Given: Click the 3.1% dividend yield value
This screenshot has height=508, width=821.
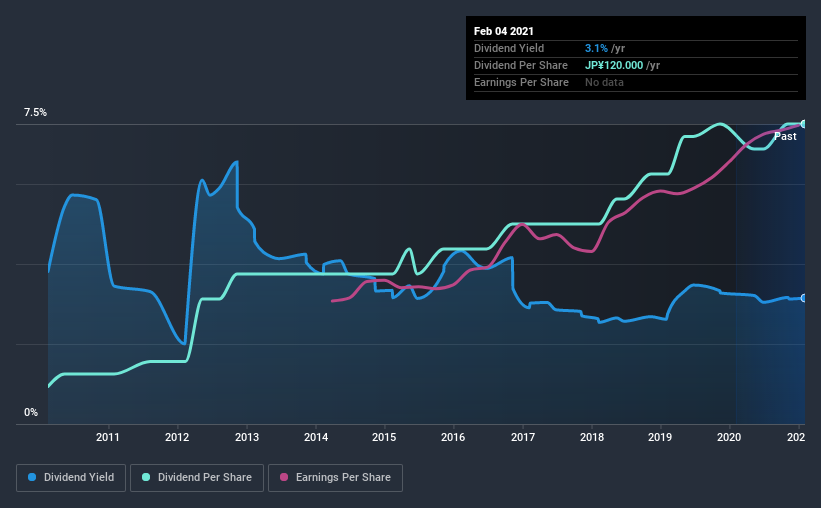Looking at the screenshot, I should point(596,48).
